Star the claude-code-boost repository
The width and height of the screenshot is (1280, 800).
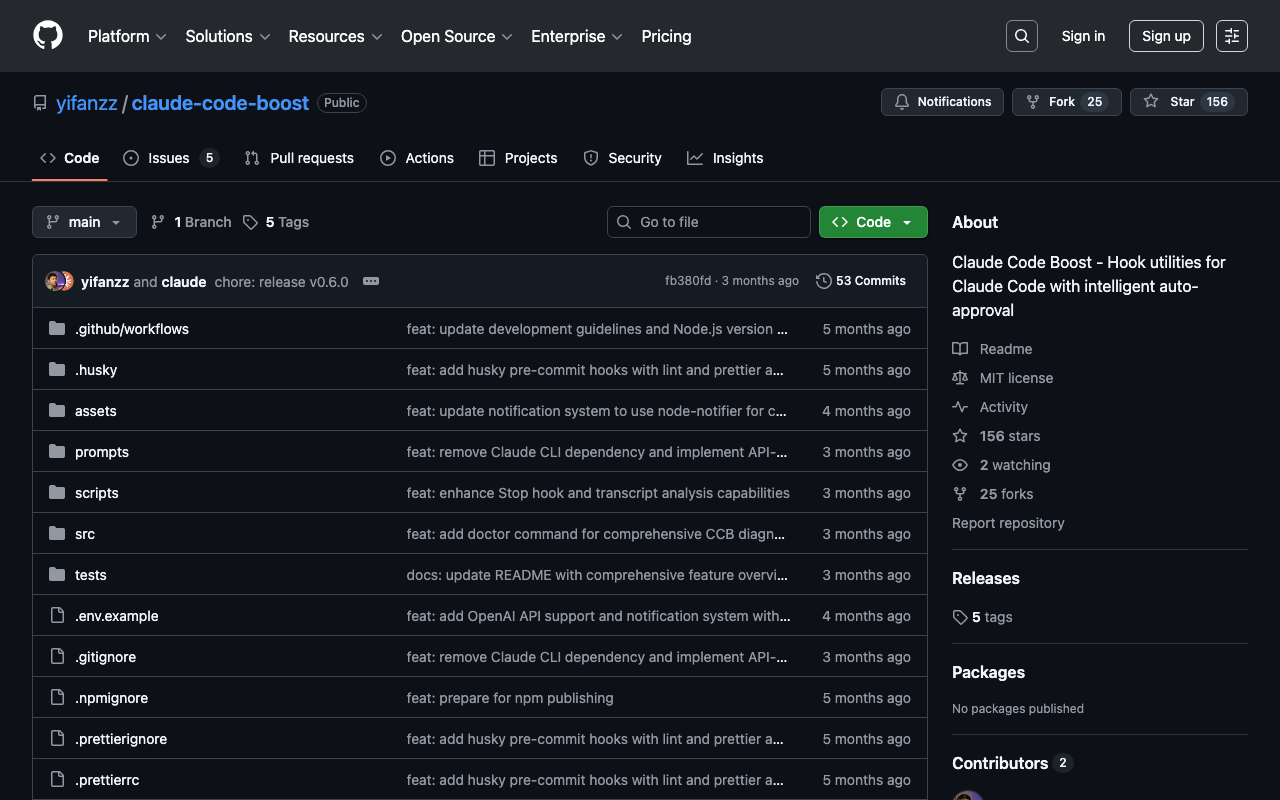(1170, 102)
